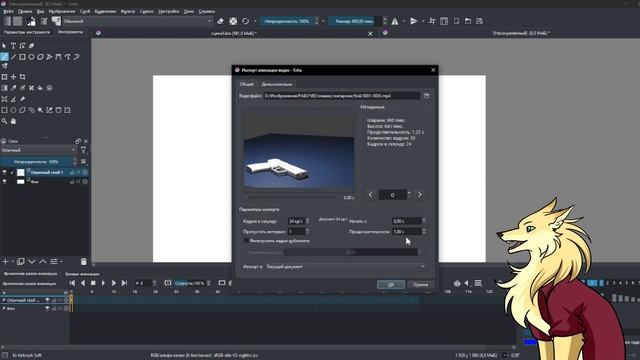This screenshot has width=640, height=360.
Task: Select the Gradient tool in toolbox
Action: 4,88
